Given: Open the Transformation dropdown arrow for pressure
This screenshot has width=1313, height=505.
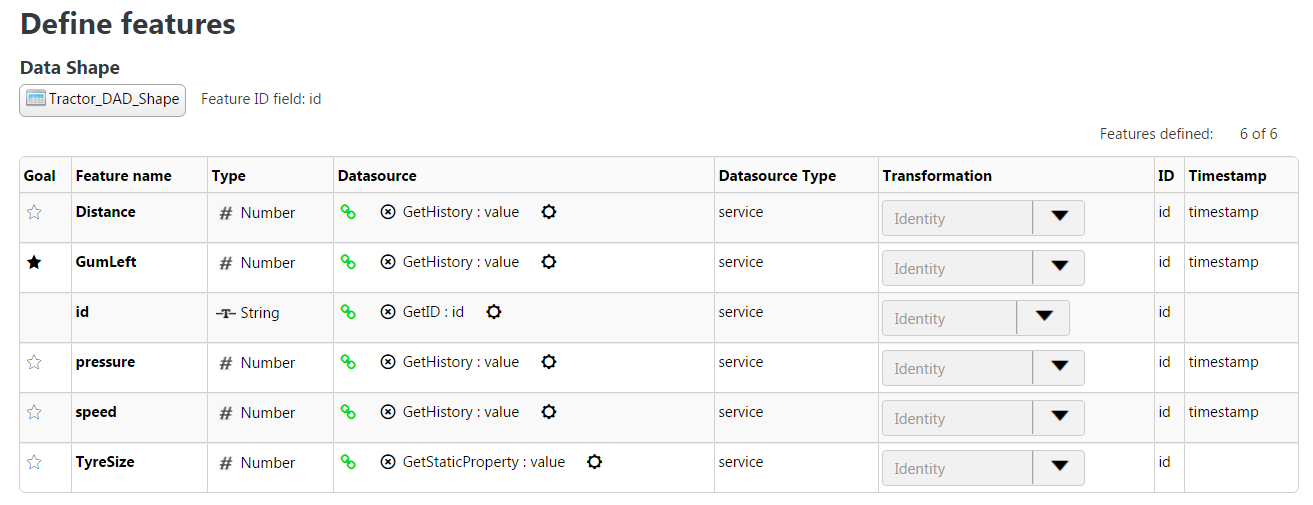Looking at the screenshot, I should [1059, 368].
